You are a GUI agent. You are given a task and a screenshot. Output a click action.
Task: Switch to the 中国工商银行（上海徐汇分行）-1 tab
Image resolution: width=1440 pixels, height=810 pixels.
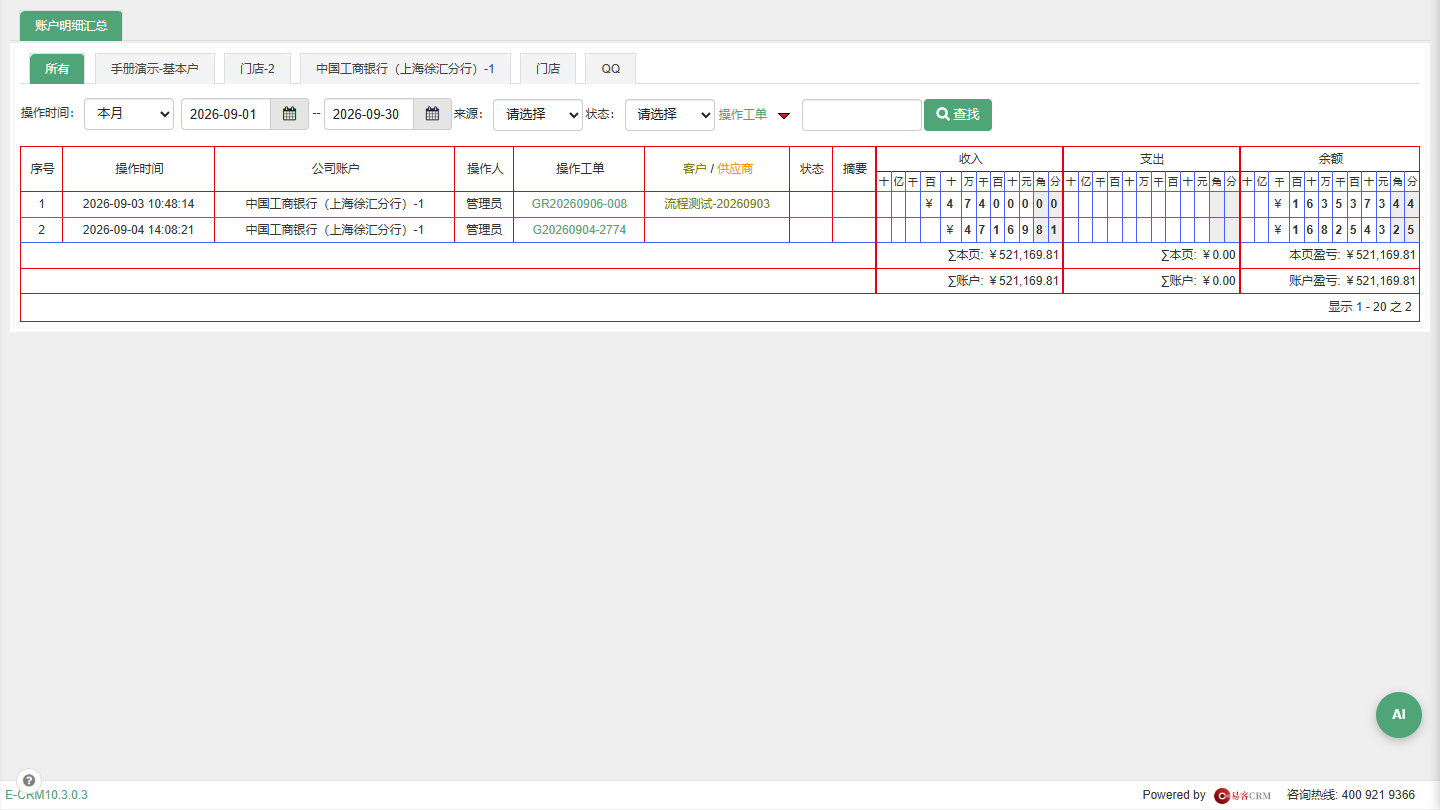[405, 69]
